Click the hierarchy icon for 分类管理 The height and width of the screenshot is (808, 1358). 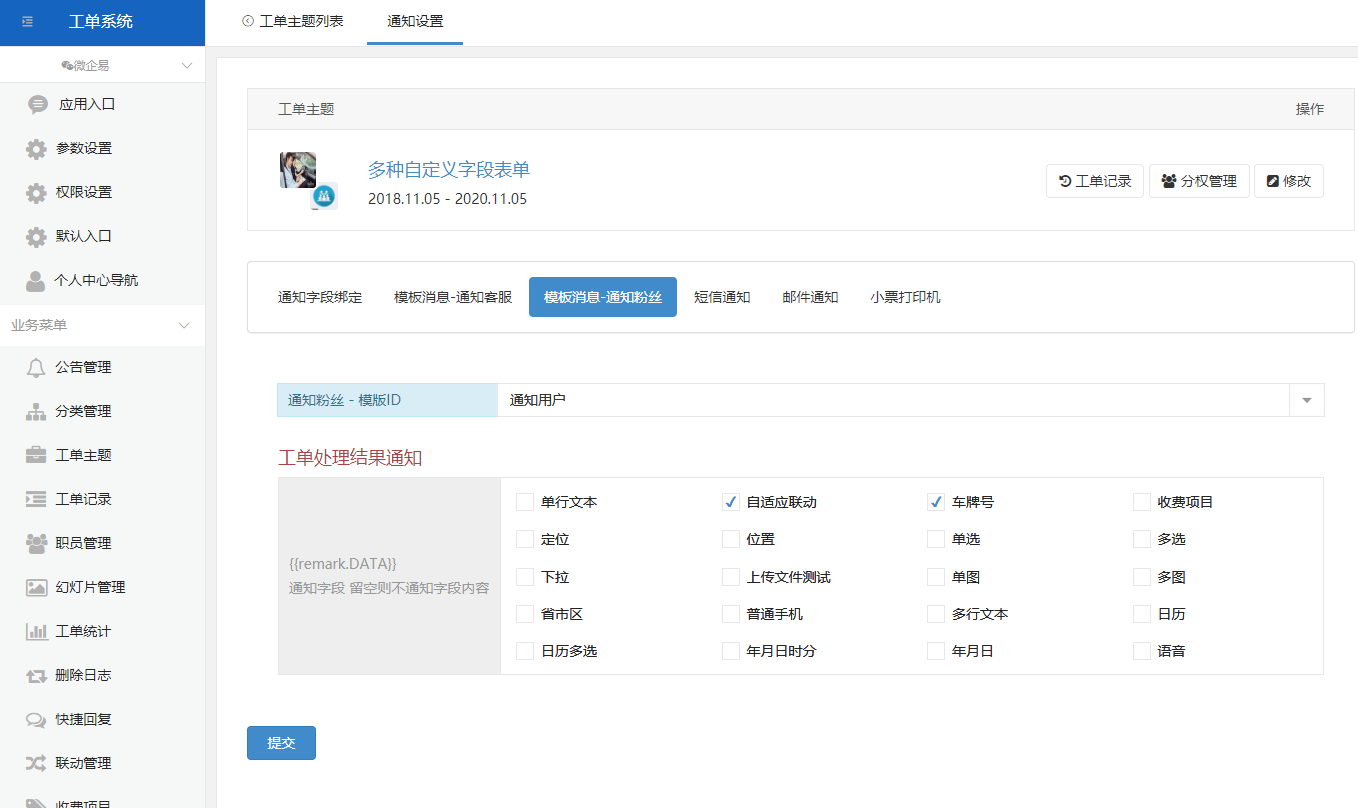pos(36,412)
